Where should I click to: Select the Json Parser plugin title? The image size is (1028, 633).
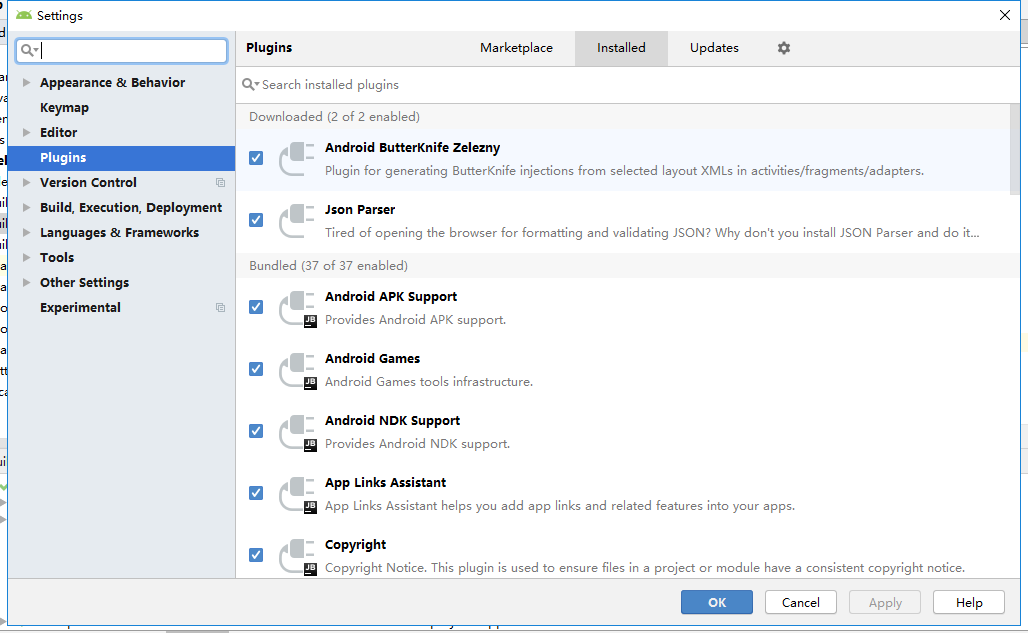(x=360, y=210)
